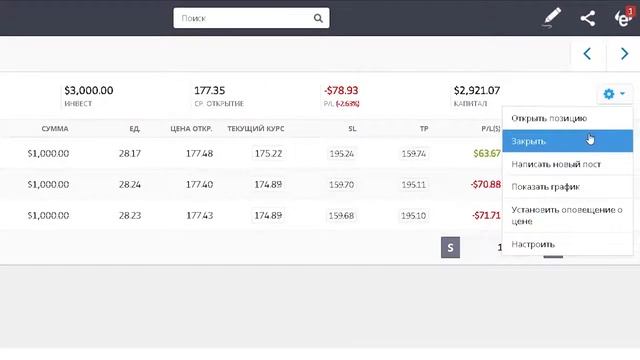This screenshot has width=640, height=360.
Task: Click current rate 174.89 in -$71.71 row
Action: 268,216
